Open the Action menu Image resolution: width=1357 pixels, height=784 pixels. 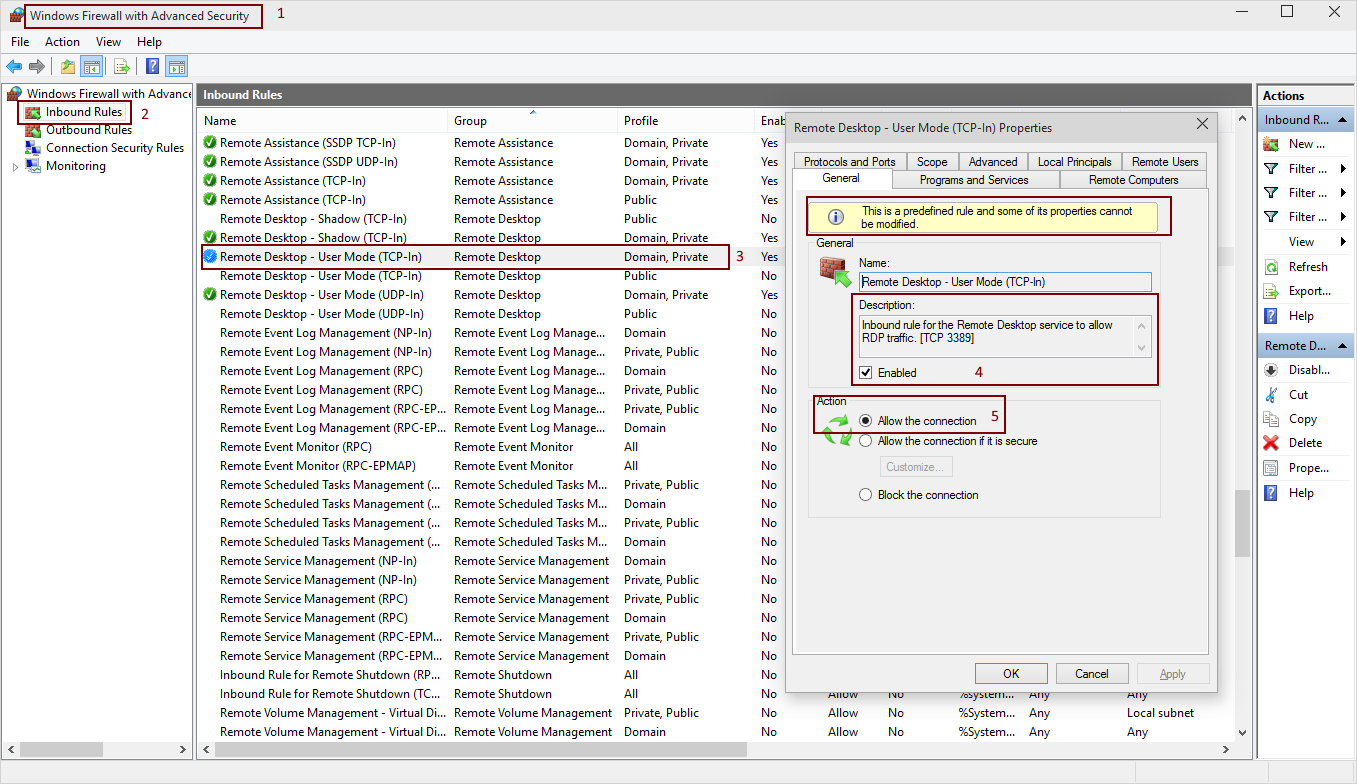pos(62,42)
